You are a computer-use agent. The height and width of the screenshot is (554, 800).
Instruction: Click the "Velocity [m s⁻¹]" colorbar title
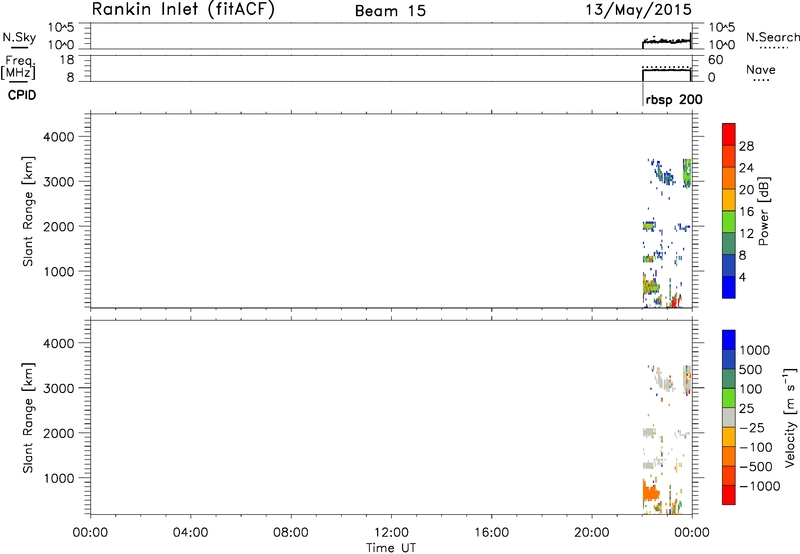[790, 417]
